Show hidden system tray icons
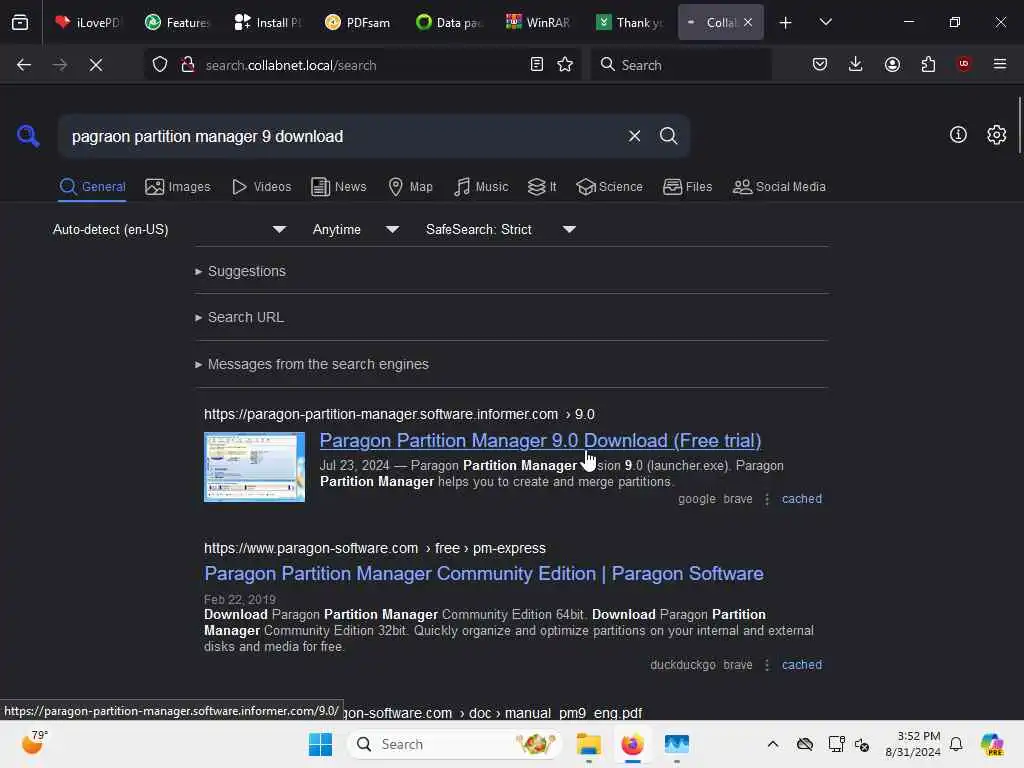 pos(773,744)
